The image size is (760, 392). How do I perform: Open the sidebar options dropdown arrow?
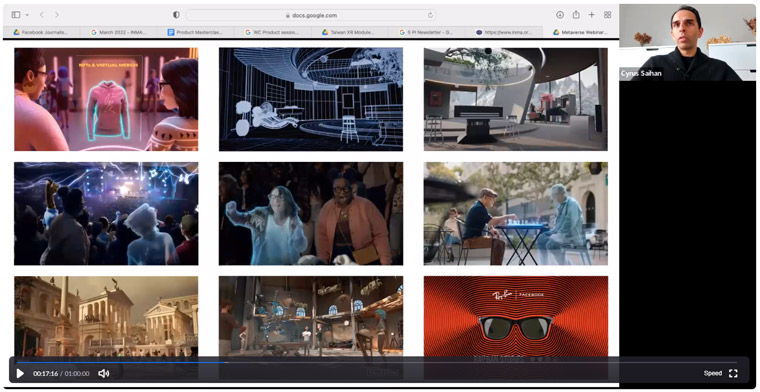tap(27, 15)
